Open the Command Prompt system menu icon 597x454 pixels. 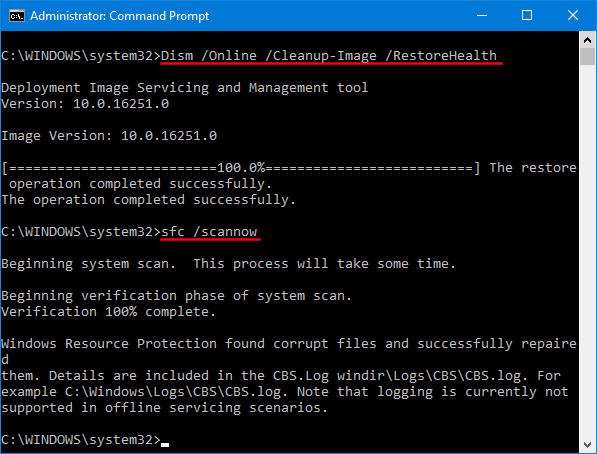16,16
